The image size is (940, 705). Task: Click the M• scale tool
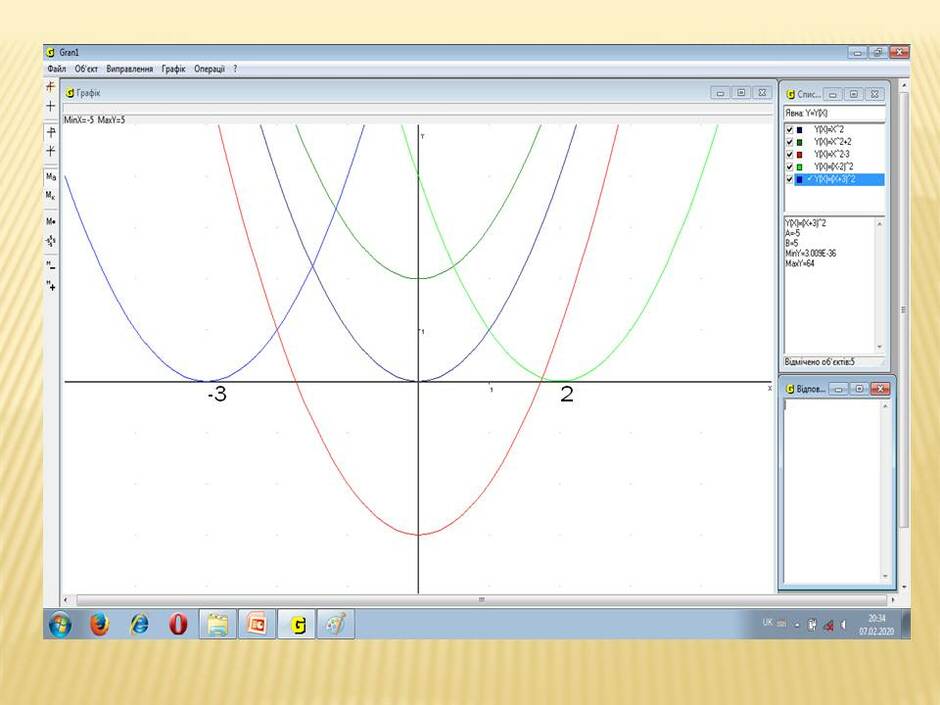tap(50, 221)
